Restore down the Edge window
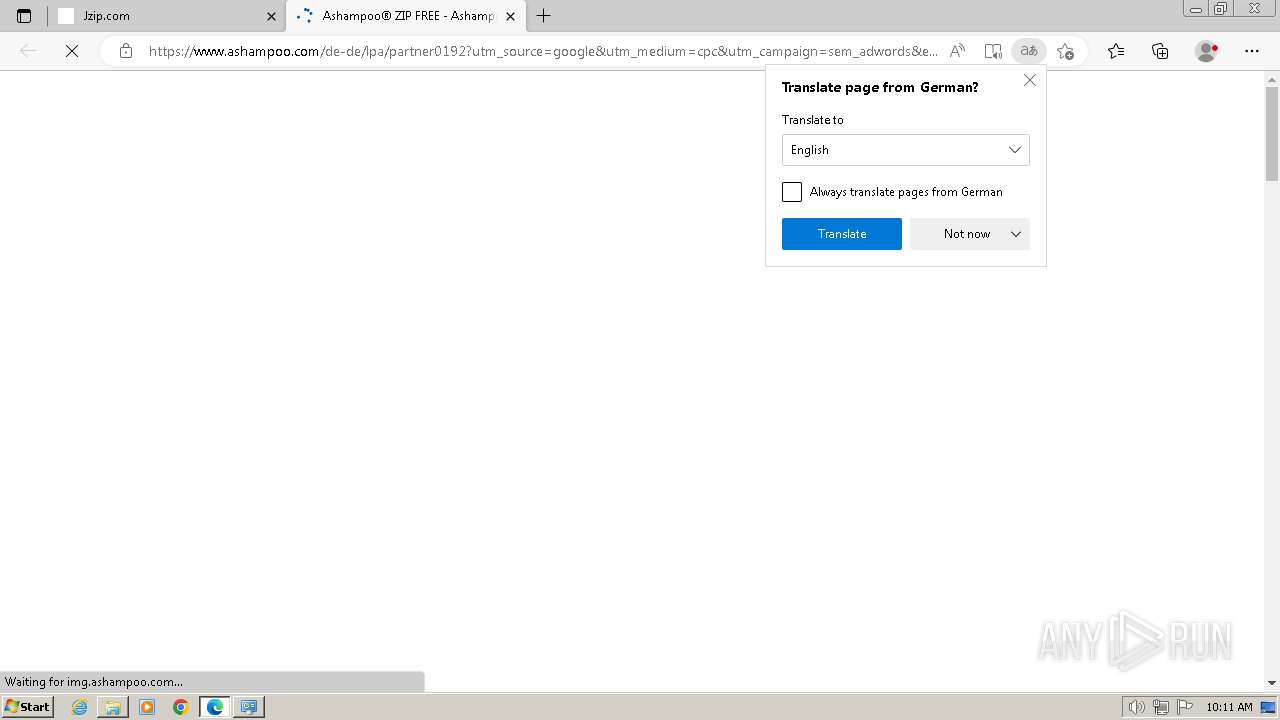The width and height of the screenshot is (1280, 720). (1221, 9)
